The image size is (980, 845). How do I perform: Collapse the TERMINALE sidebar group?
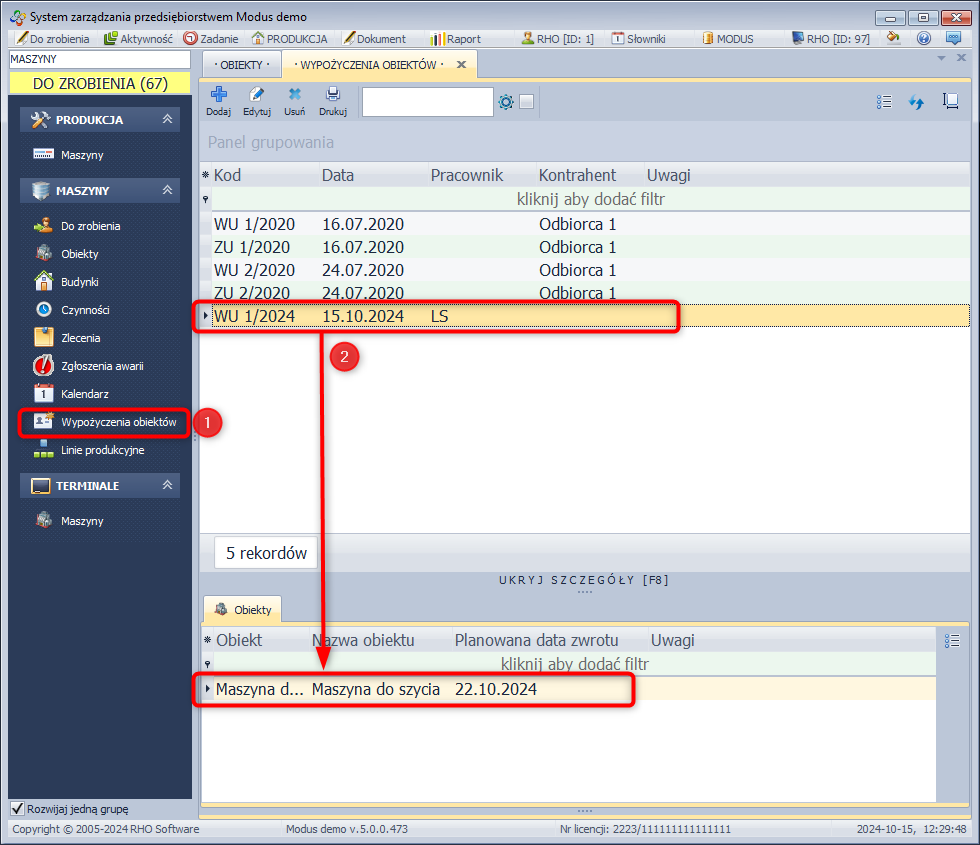(x=168, y=486)
